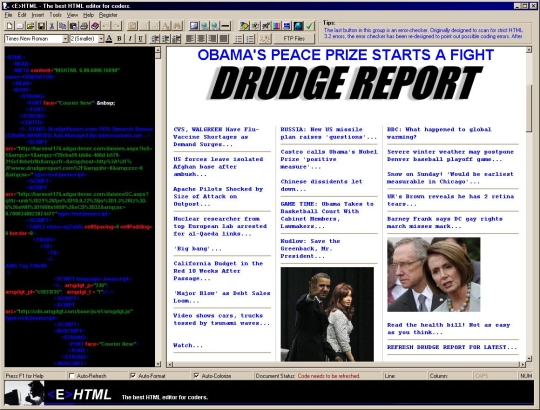540x410 pixels.
Task: Toggle the Auto-Format checkbox
Action: (x=133, y=376)
